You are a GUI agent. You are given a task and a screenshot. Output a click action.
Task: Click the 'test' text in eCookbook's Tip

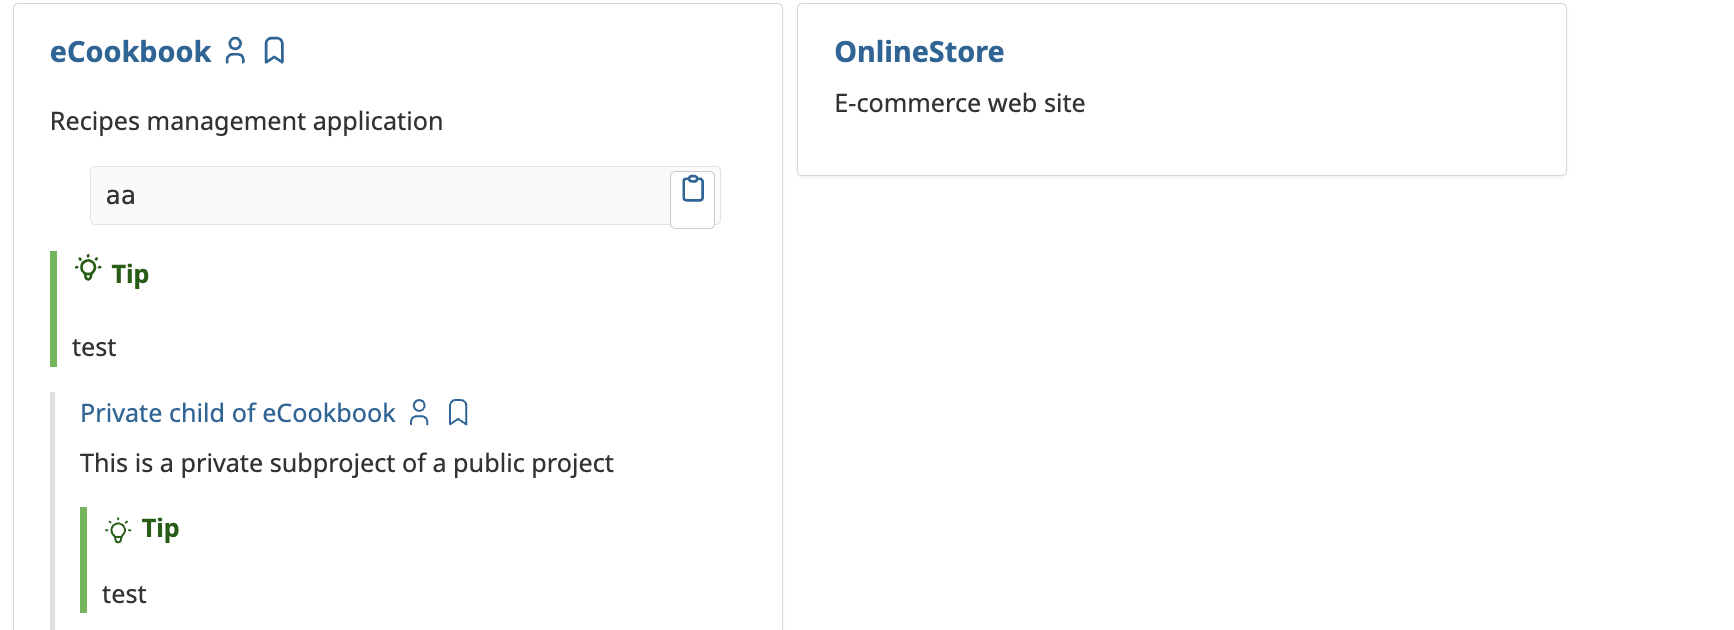point(94,347)
